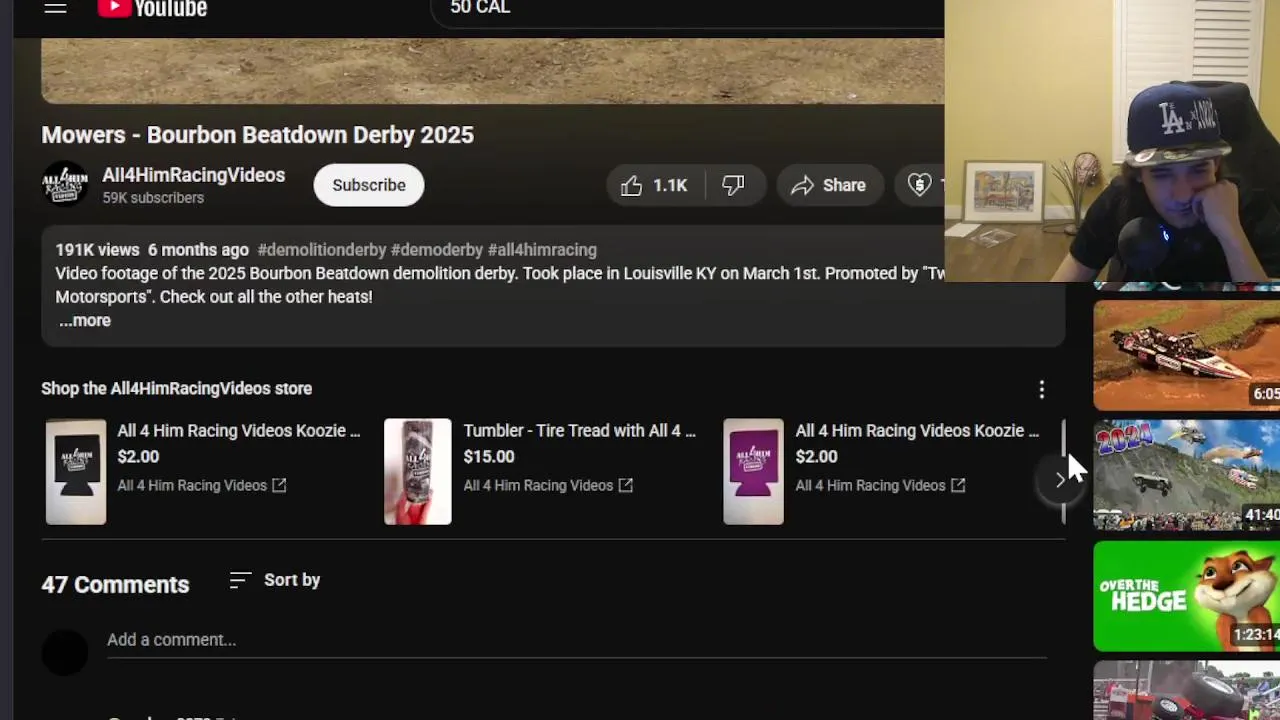
Task: Click the $15.00 tumbler price
Action: coord(489,457)
